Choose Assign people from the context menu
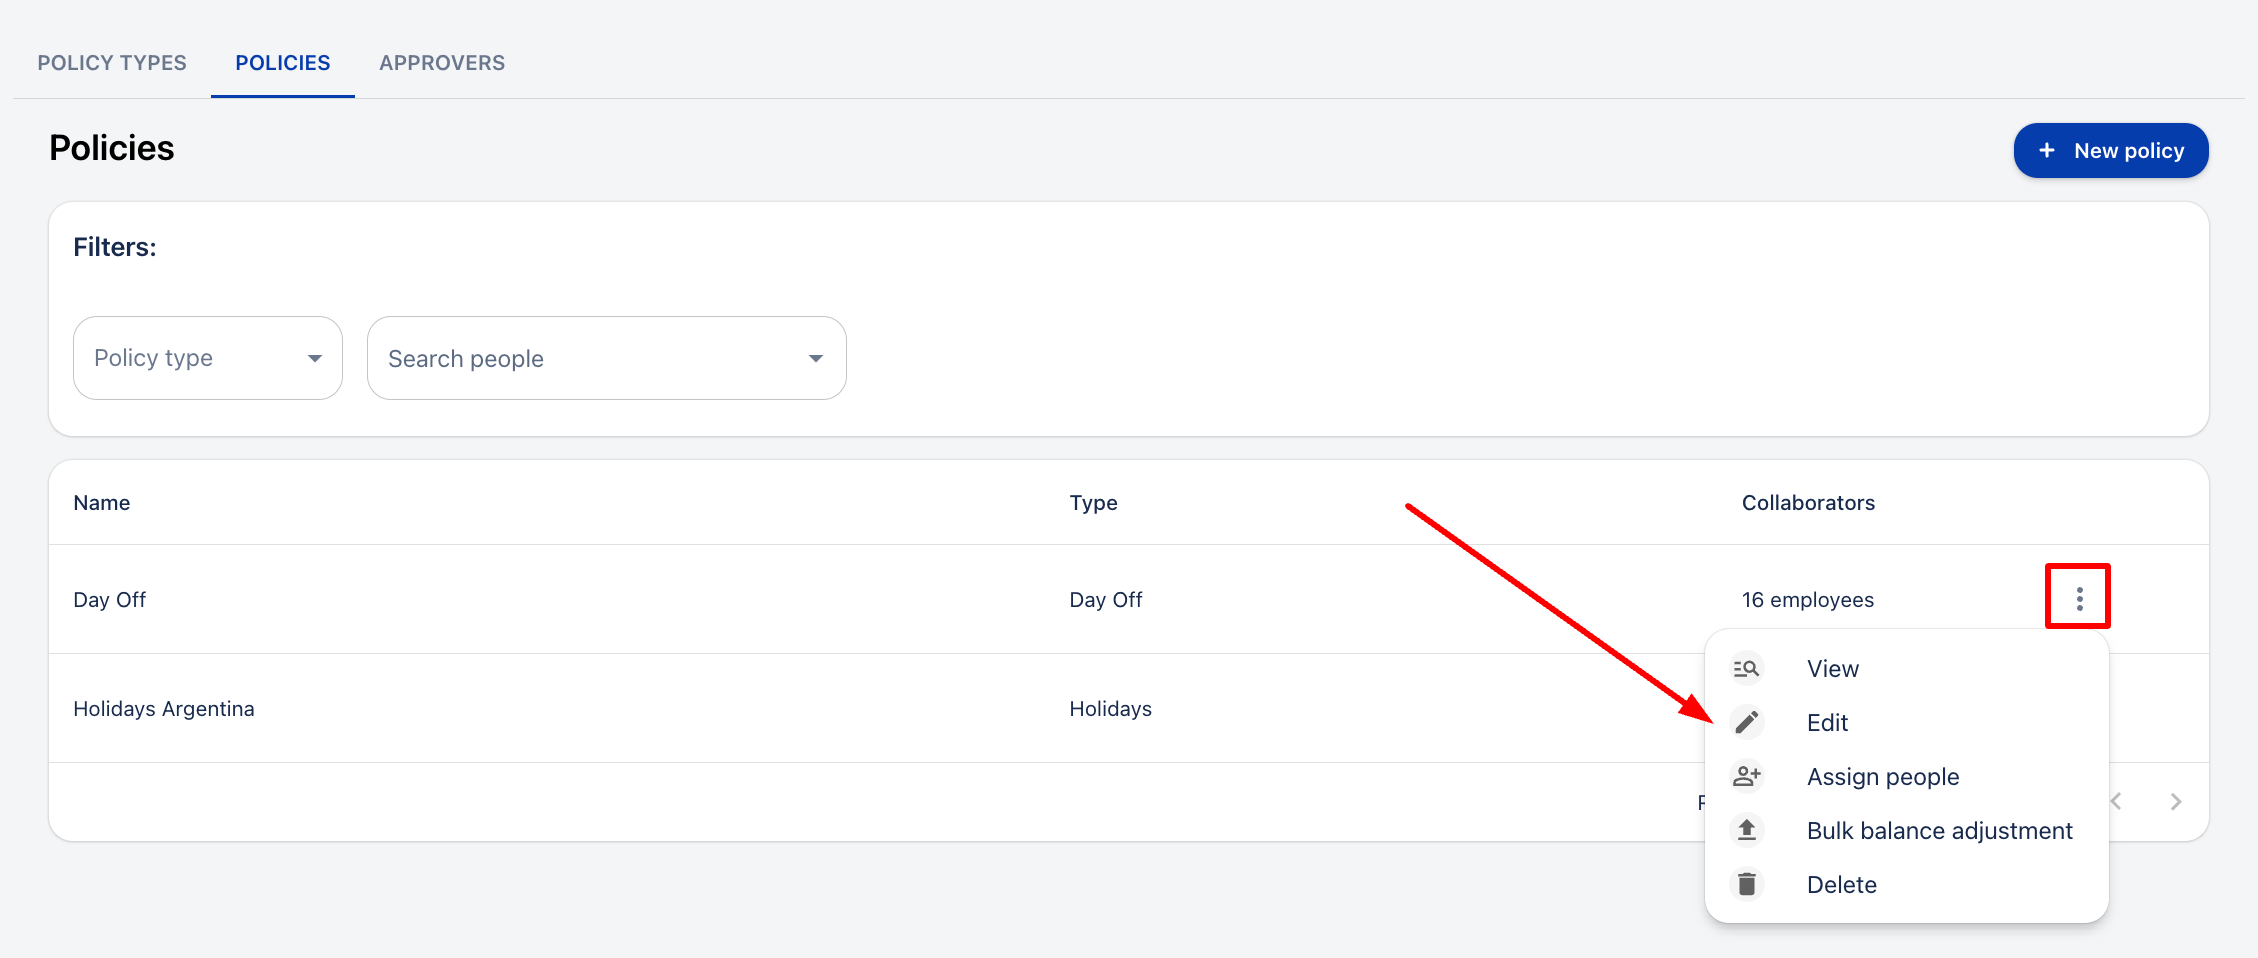The height and width of the screenshot is (958, 2258). [1882, 777]
